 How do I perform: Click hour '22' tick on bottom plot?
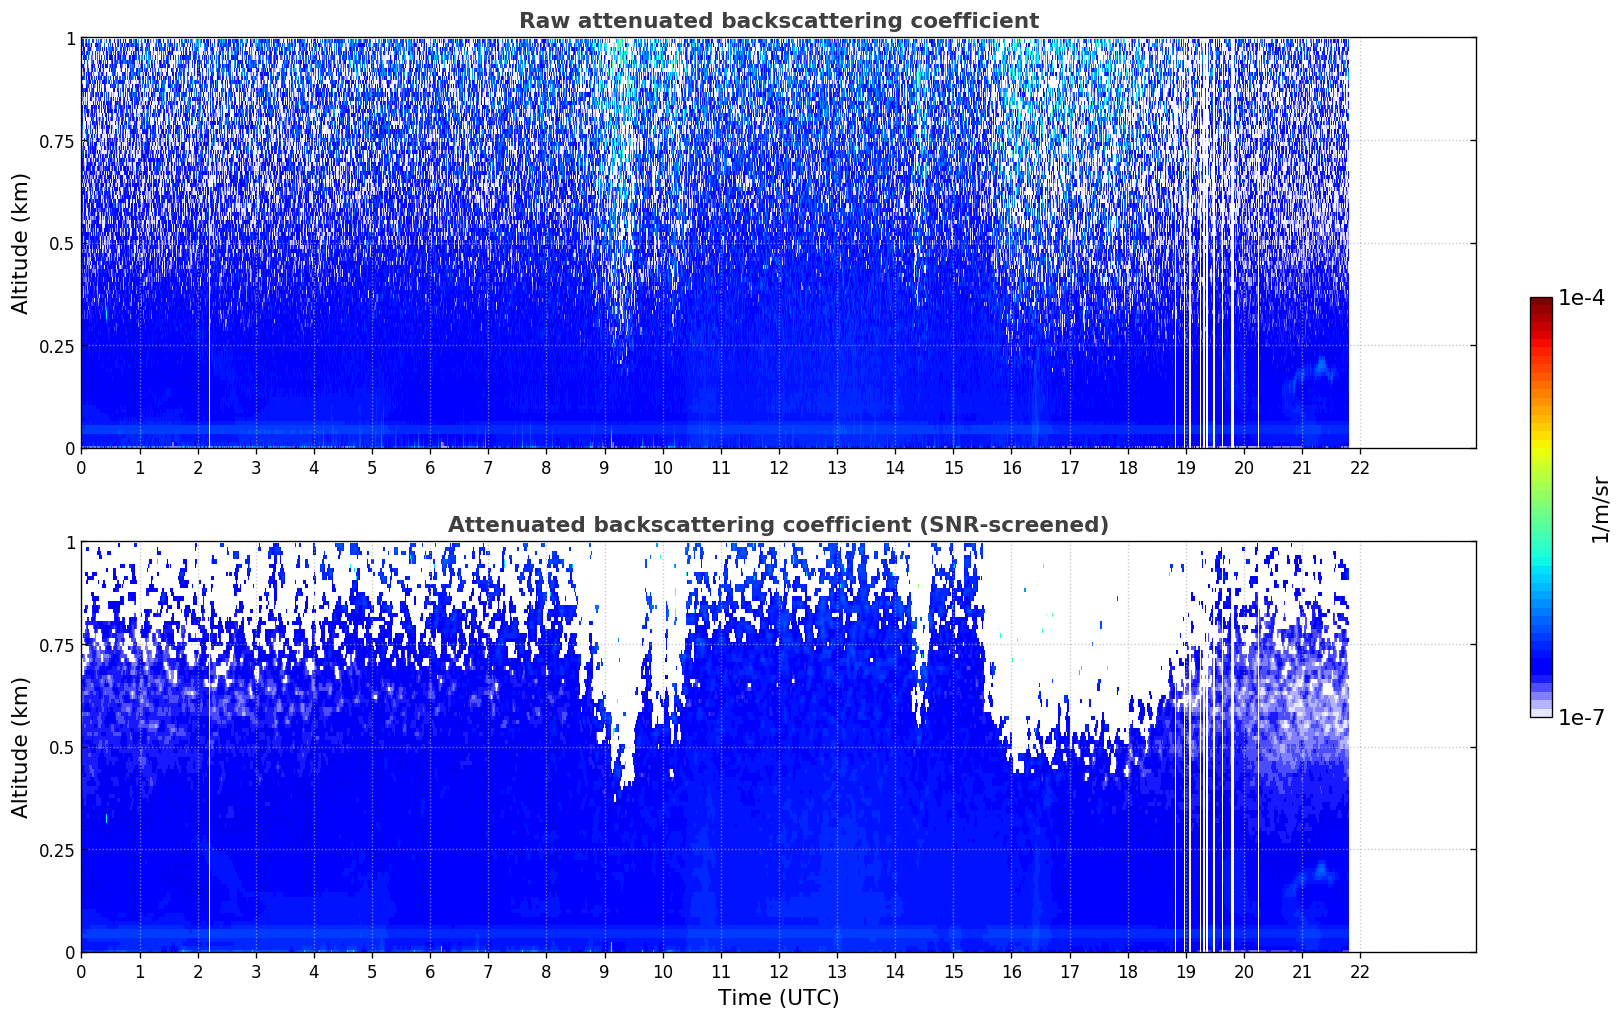[1360, 971]
